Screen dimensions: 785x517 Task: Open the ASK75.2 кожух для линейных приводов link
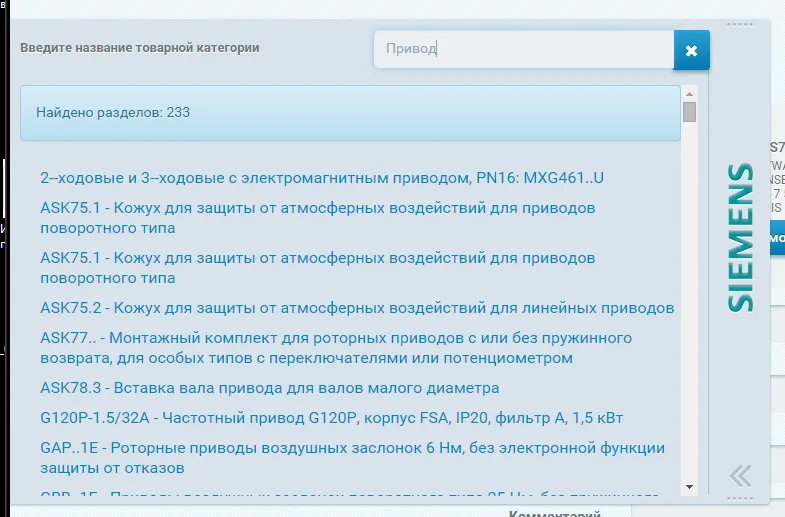point(357,308)
